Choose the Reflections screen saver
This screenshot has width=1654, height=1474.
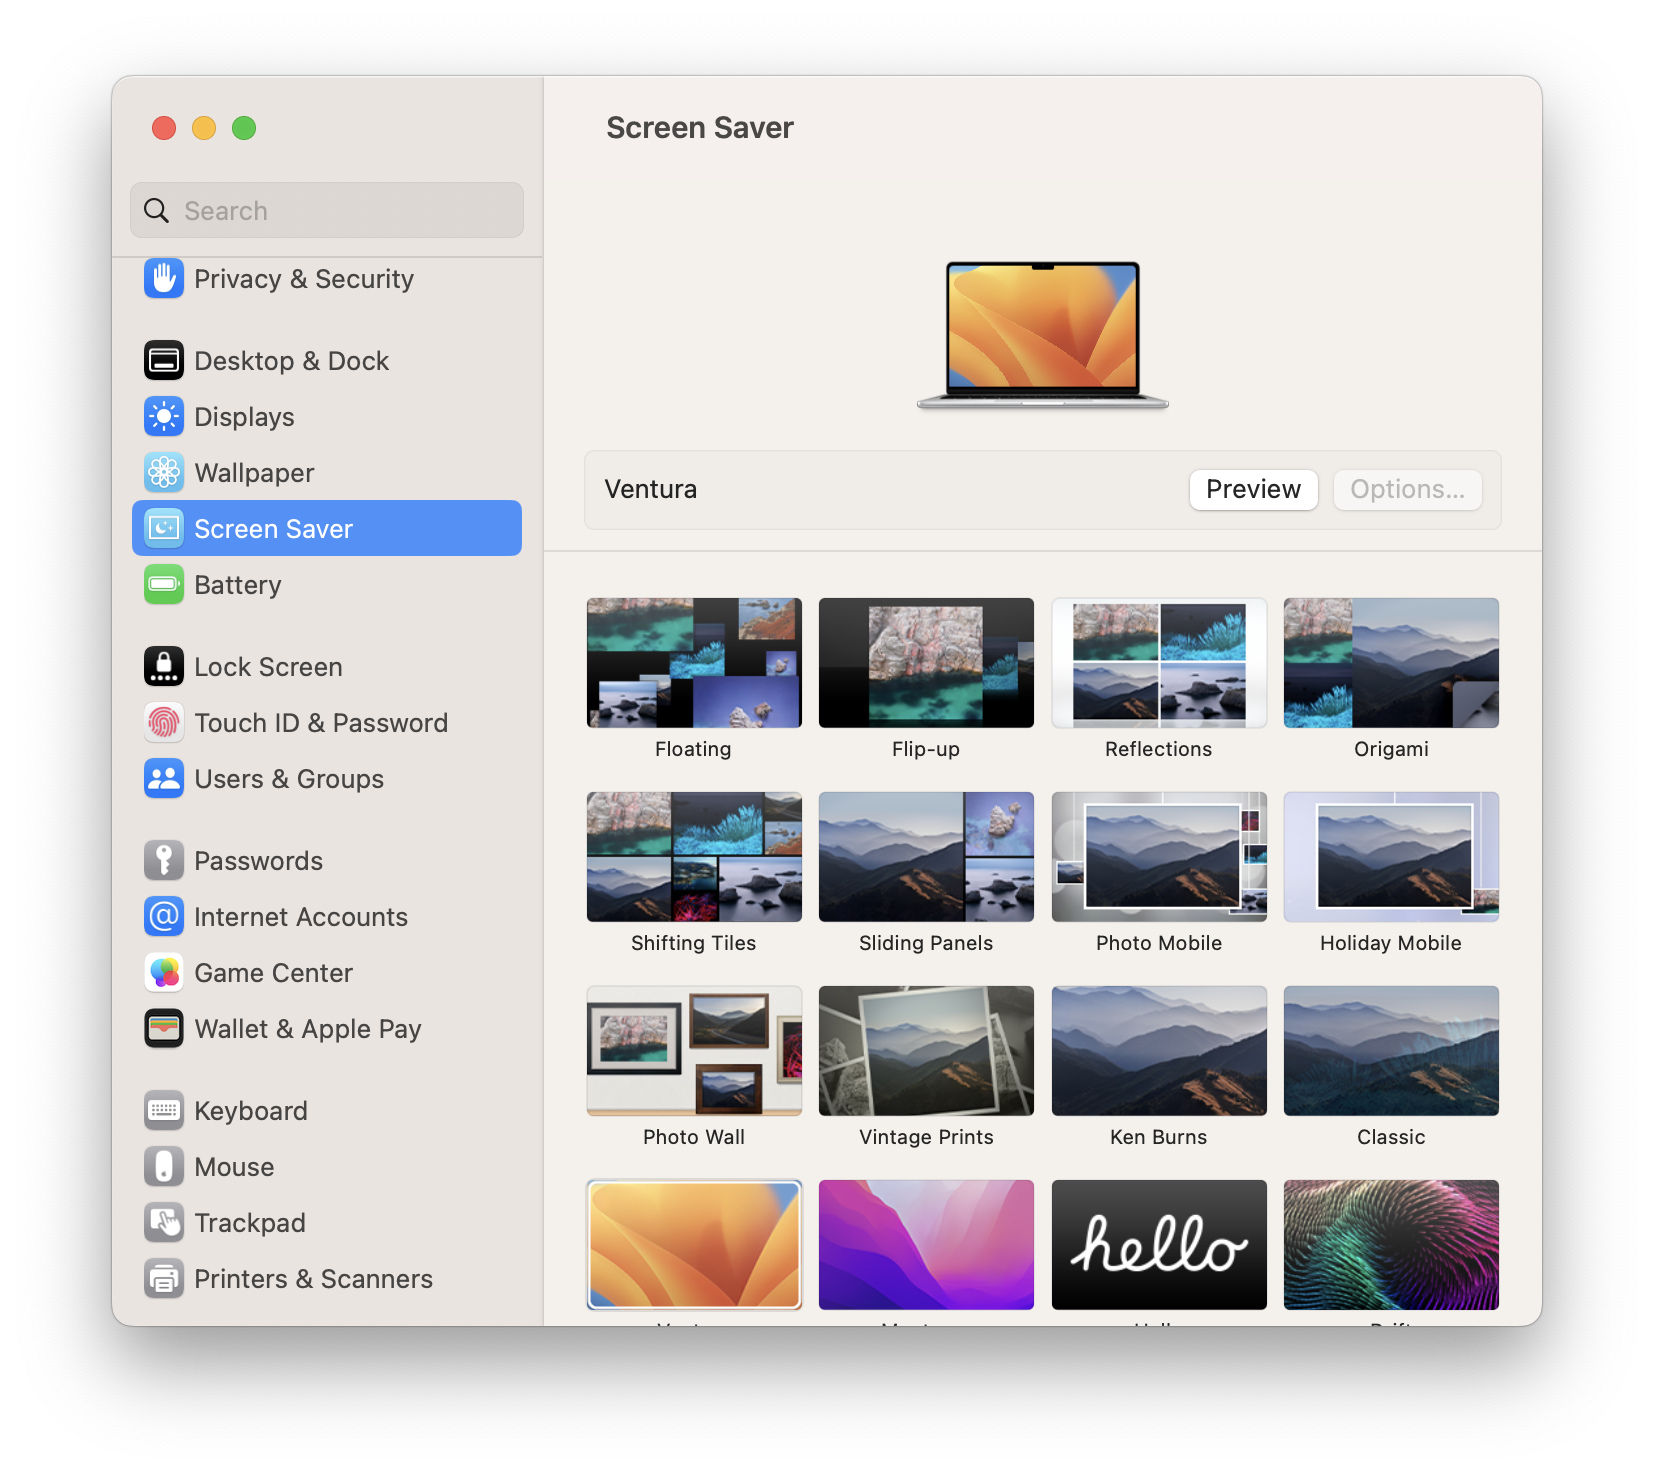1159,663
